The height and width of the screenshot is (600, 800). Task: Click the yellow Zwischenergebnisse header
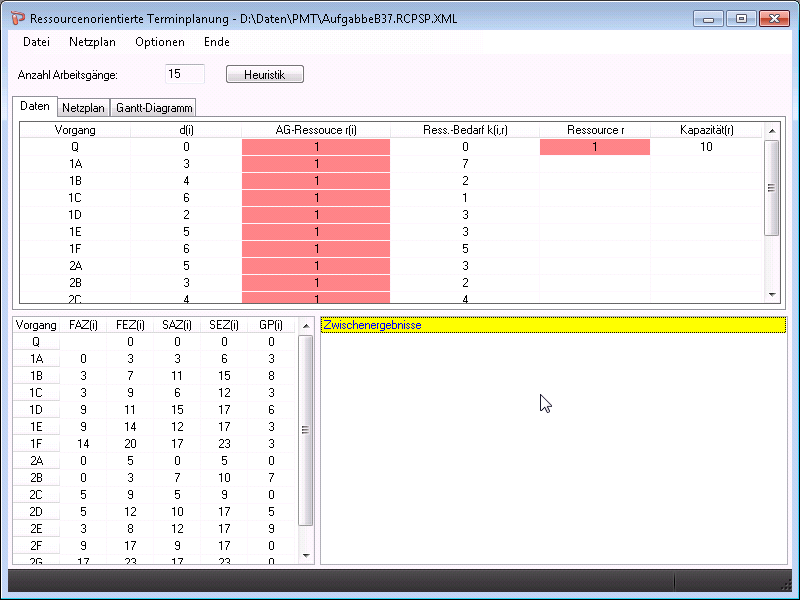tap(553, 325)
